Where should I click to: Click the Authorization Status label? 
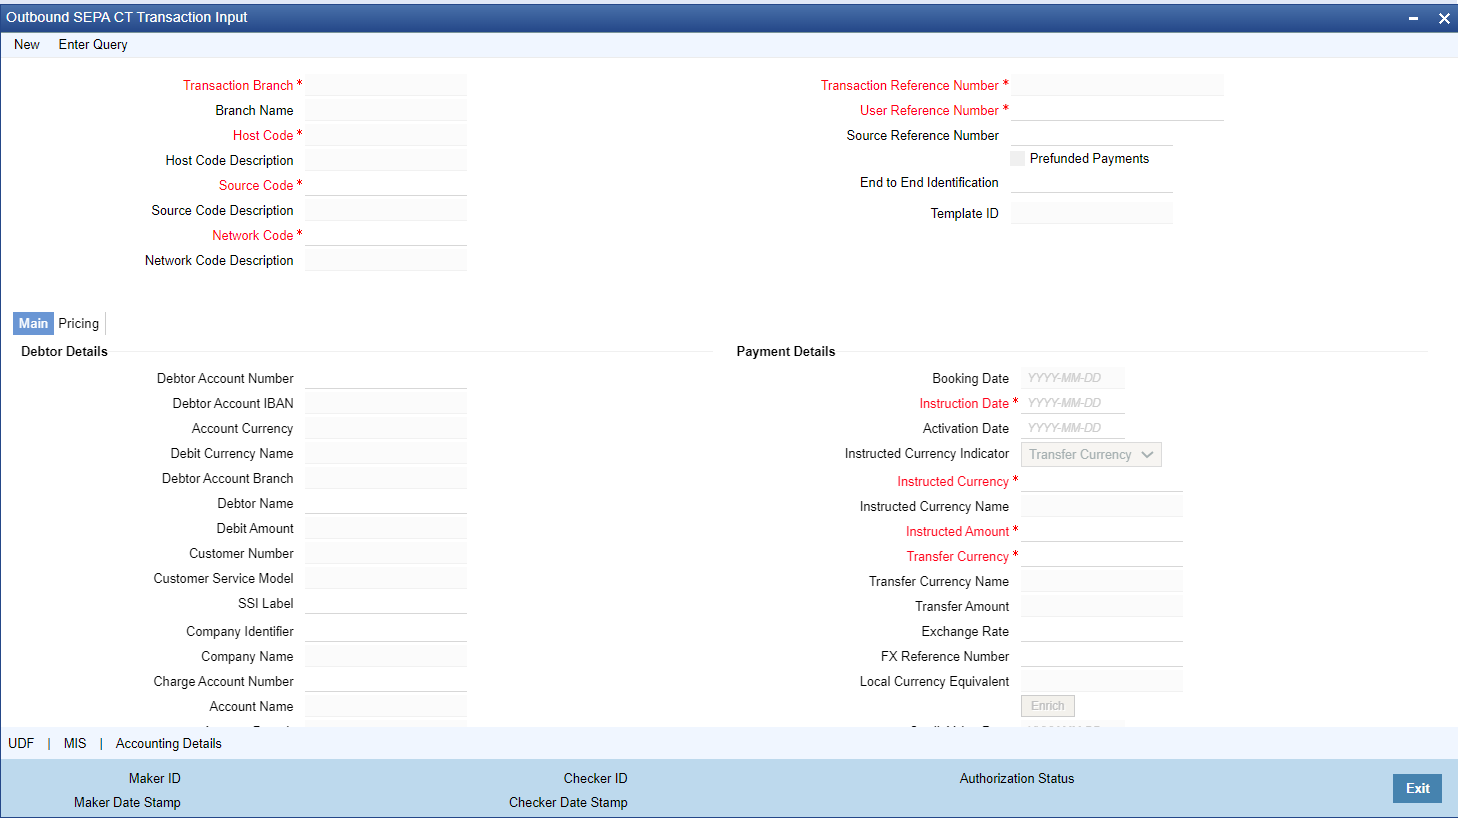pos(1017,778)
